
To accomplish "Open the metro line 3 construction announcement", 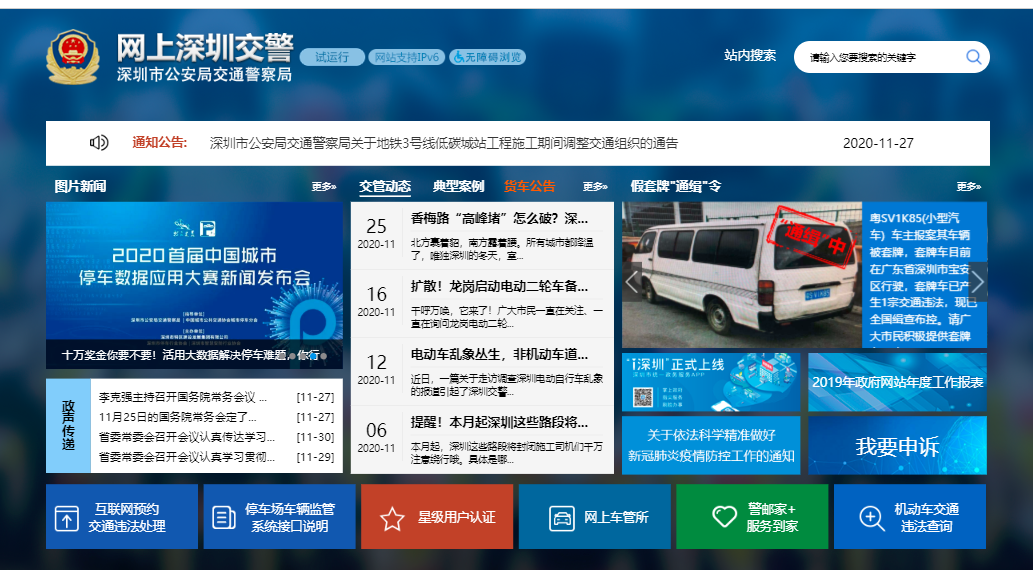I will click(x=443, y=143).
